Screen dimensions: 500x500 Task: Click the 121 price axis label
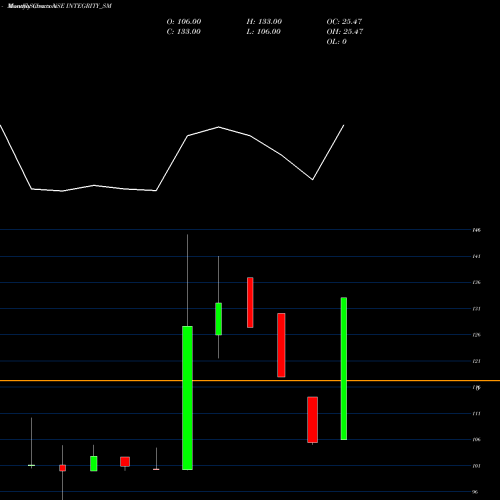click(x=476, y=361)
